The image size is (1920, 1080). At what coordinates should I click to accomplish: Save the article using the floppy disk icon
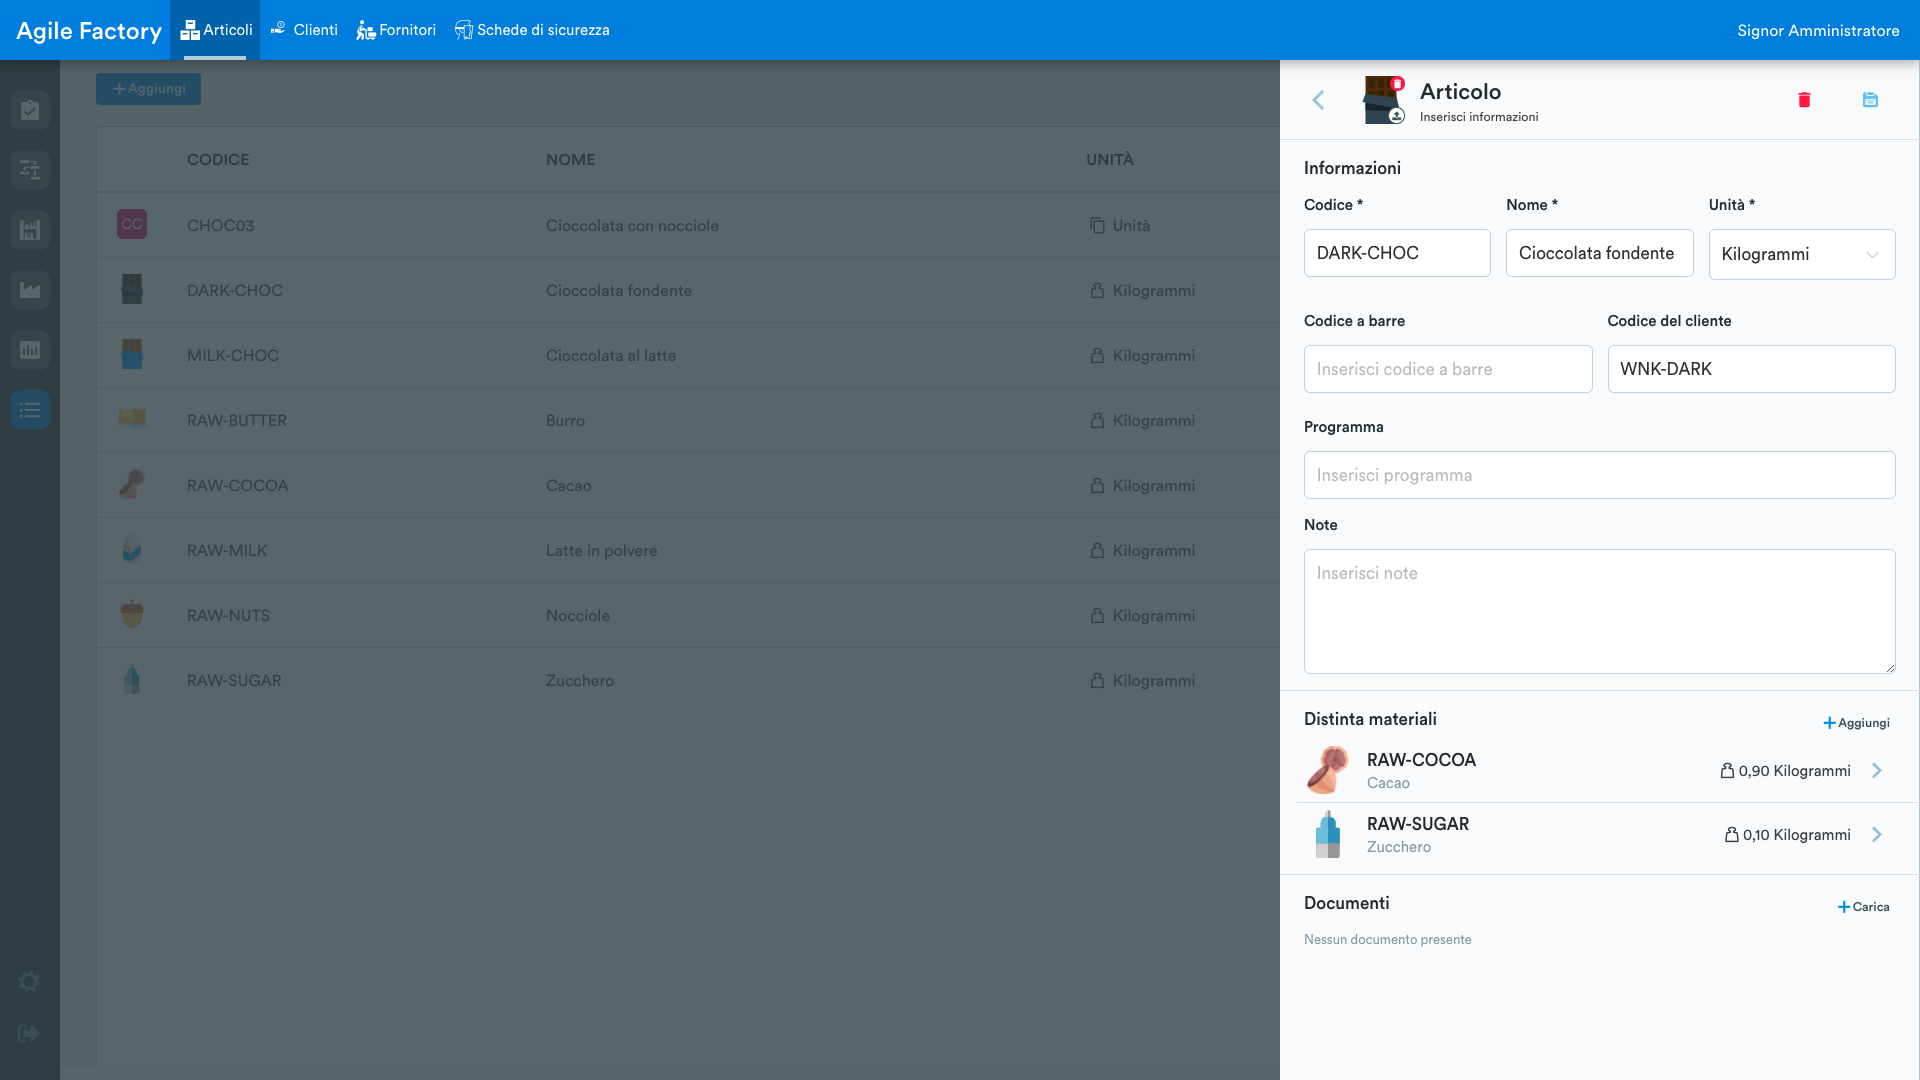1870,100
